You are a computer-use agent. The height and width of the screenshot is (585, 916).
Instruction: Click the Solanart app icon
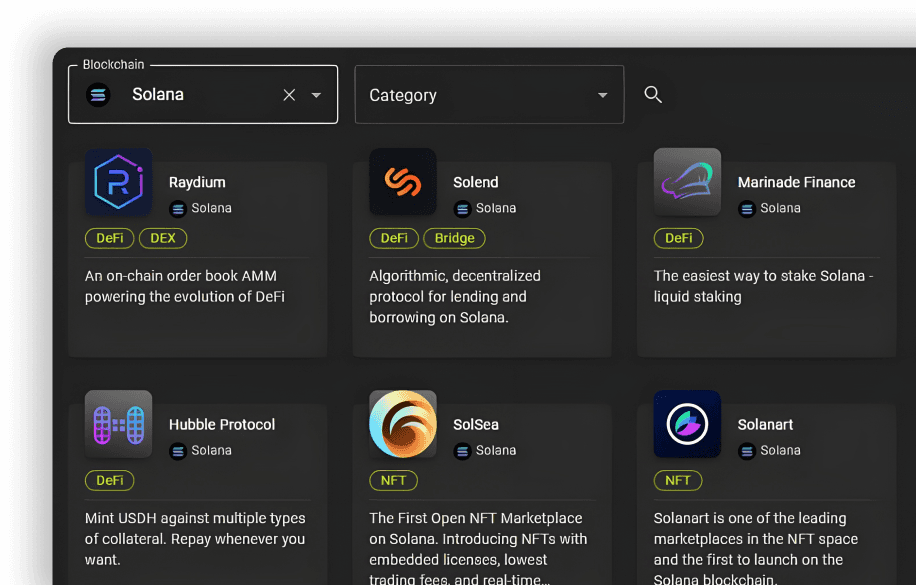687,423
